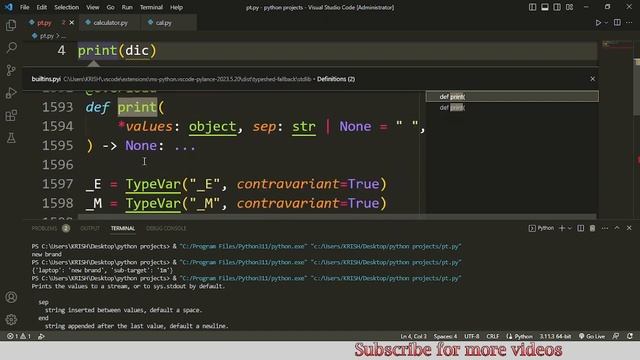Close the peek definition view
This screenshot has width=640, height=360.
(592, 79)
